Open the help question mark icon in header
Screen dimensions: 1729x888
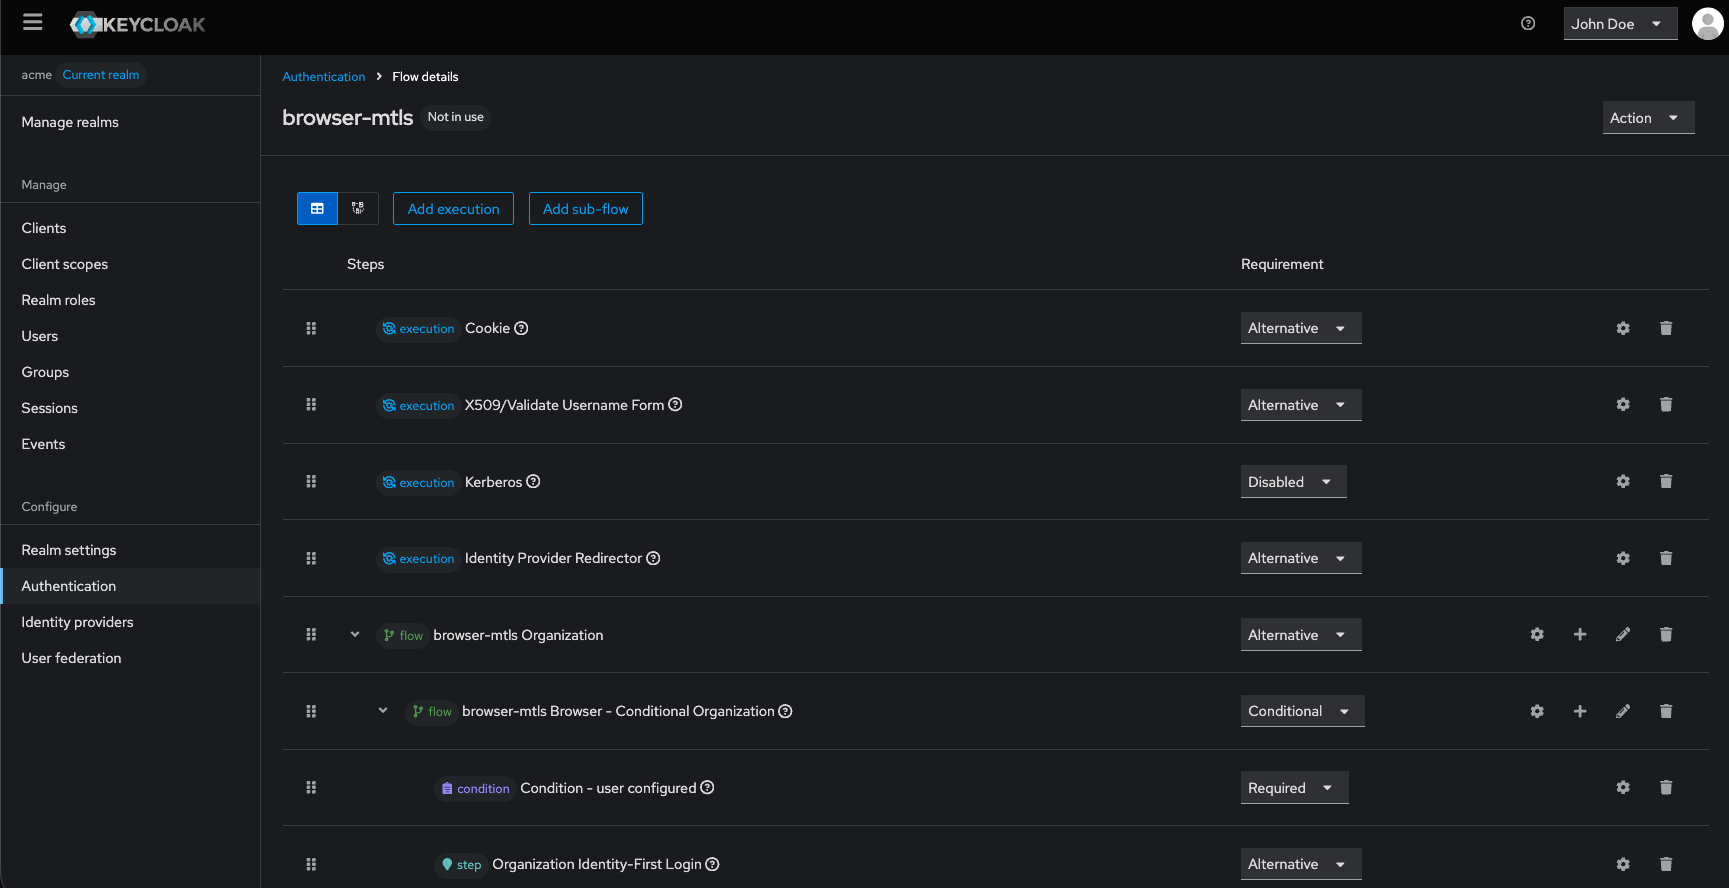(1528, 24)
